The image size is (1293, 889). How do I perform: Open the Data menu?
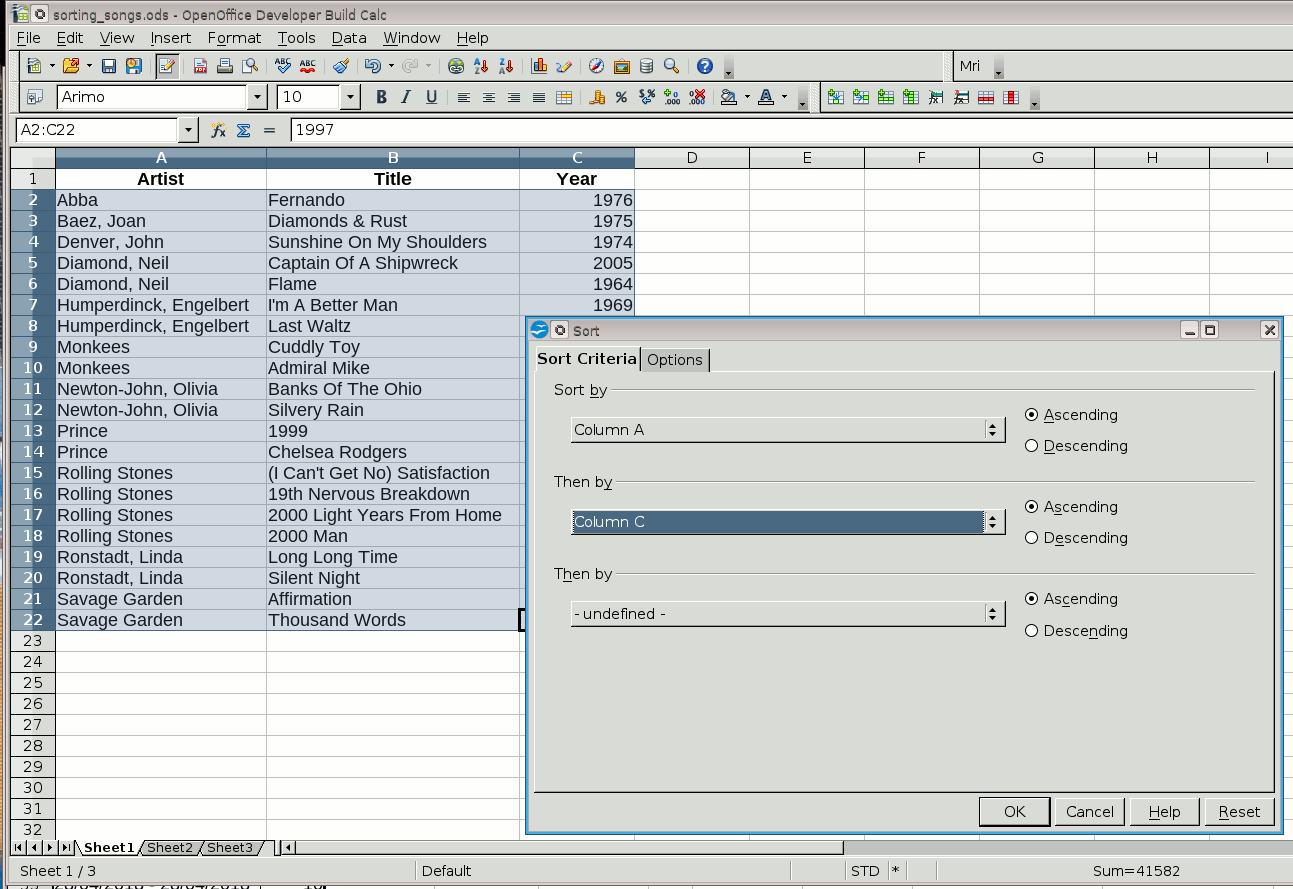click(349, 38)
